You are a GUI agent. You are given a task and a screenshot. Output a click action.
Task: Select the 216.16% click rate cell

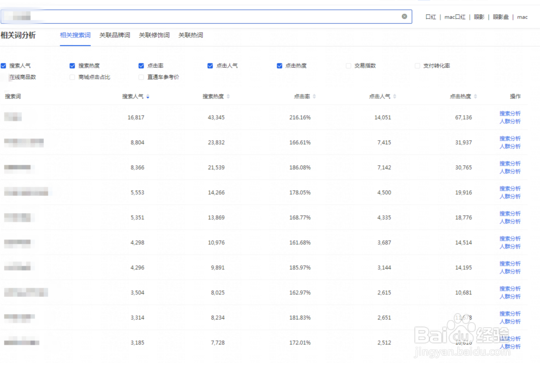pos(300,117)
